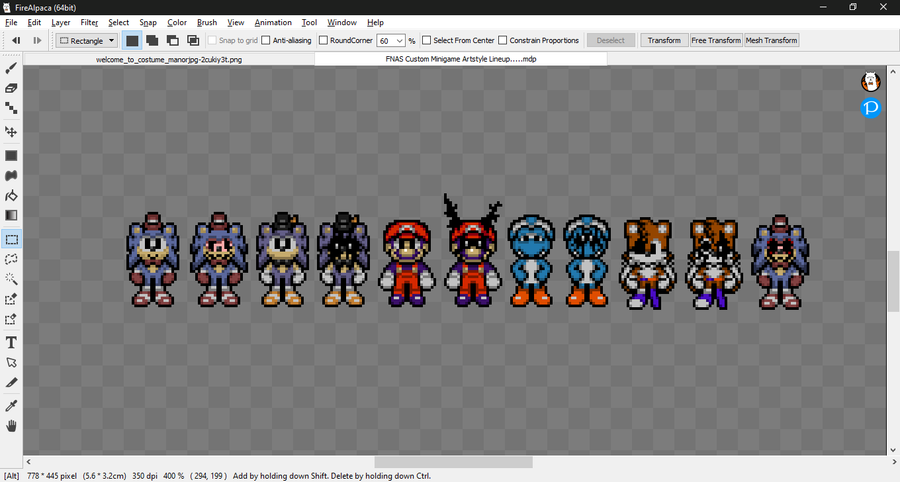Toggle Snap to grid checkbox
Viewport: 900px width, 482px height.
point(212,40)
